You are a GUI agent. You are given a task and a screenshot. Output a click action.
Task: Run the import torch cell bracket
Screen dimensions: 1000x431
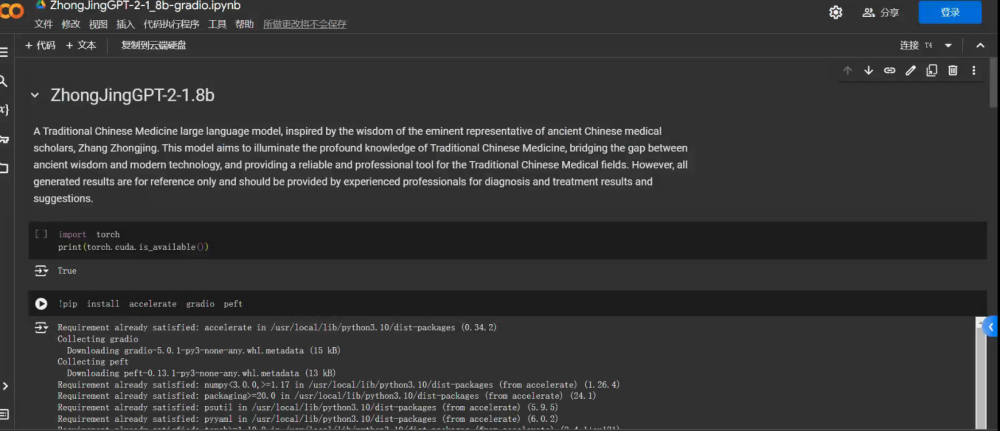coord(41,234)
